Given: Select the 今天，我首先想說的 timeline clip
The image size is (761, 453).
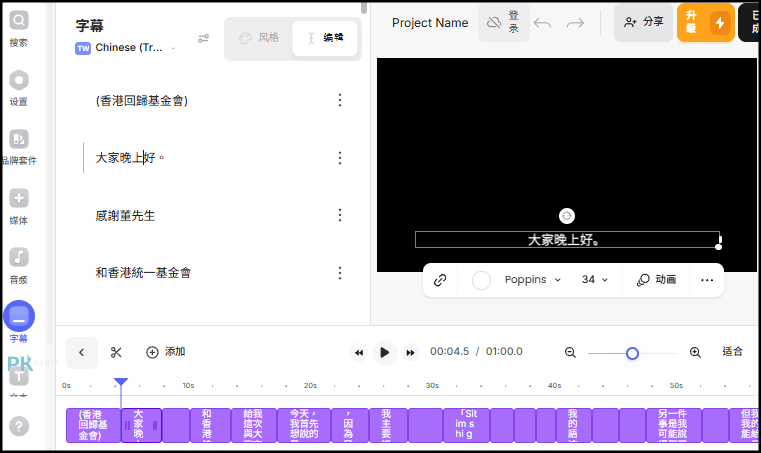Looking at the screenshot, I should pos(304,425).
